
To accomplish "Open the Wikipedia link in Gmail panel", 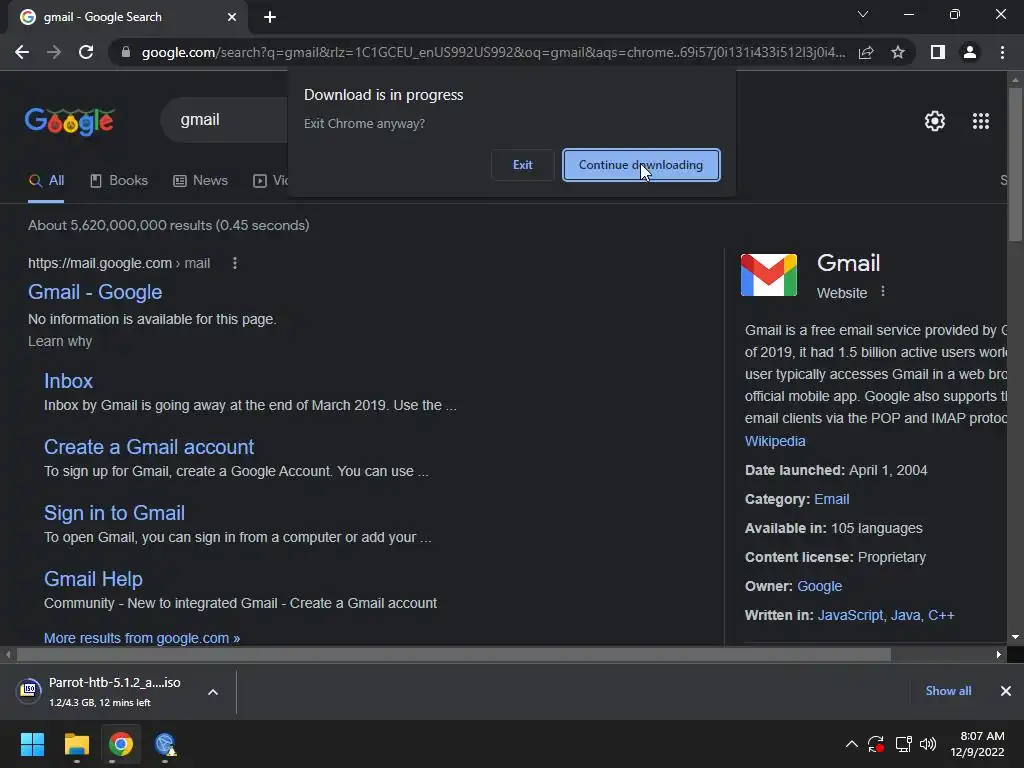I will coord(775,441).
